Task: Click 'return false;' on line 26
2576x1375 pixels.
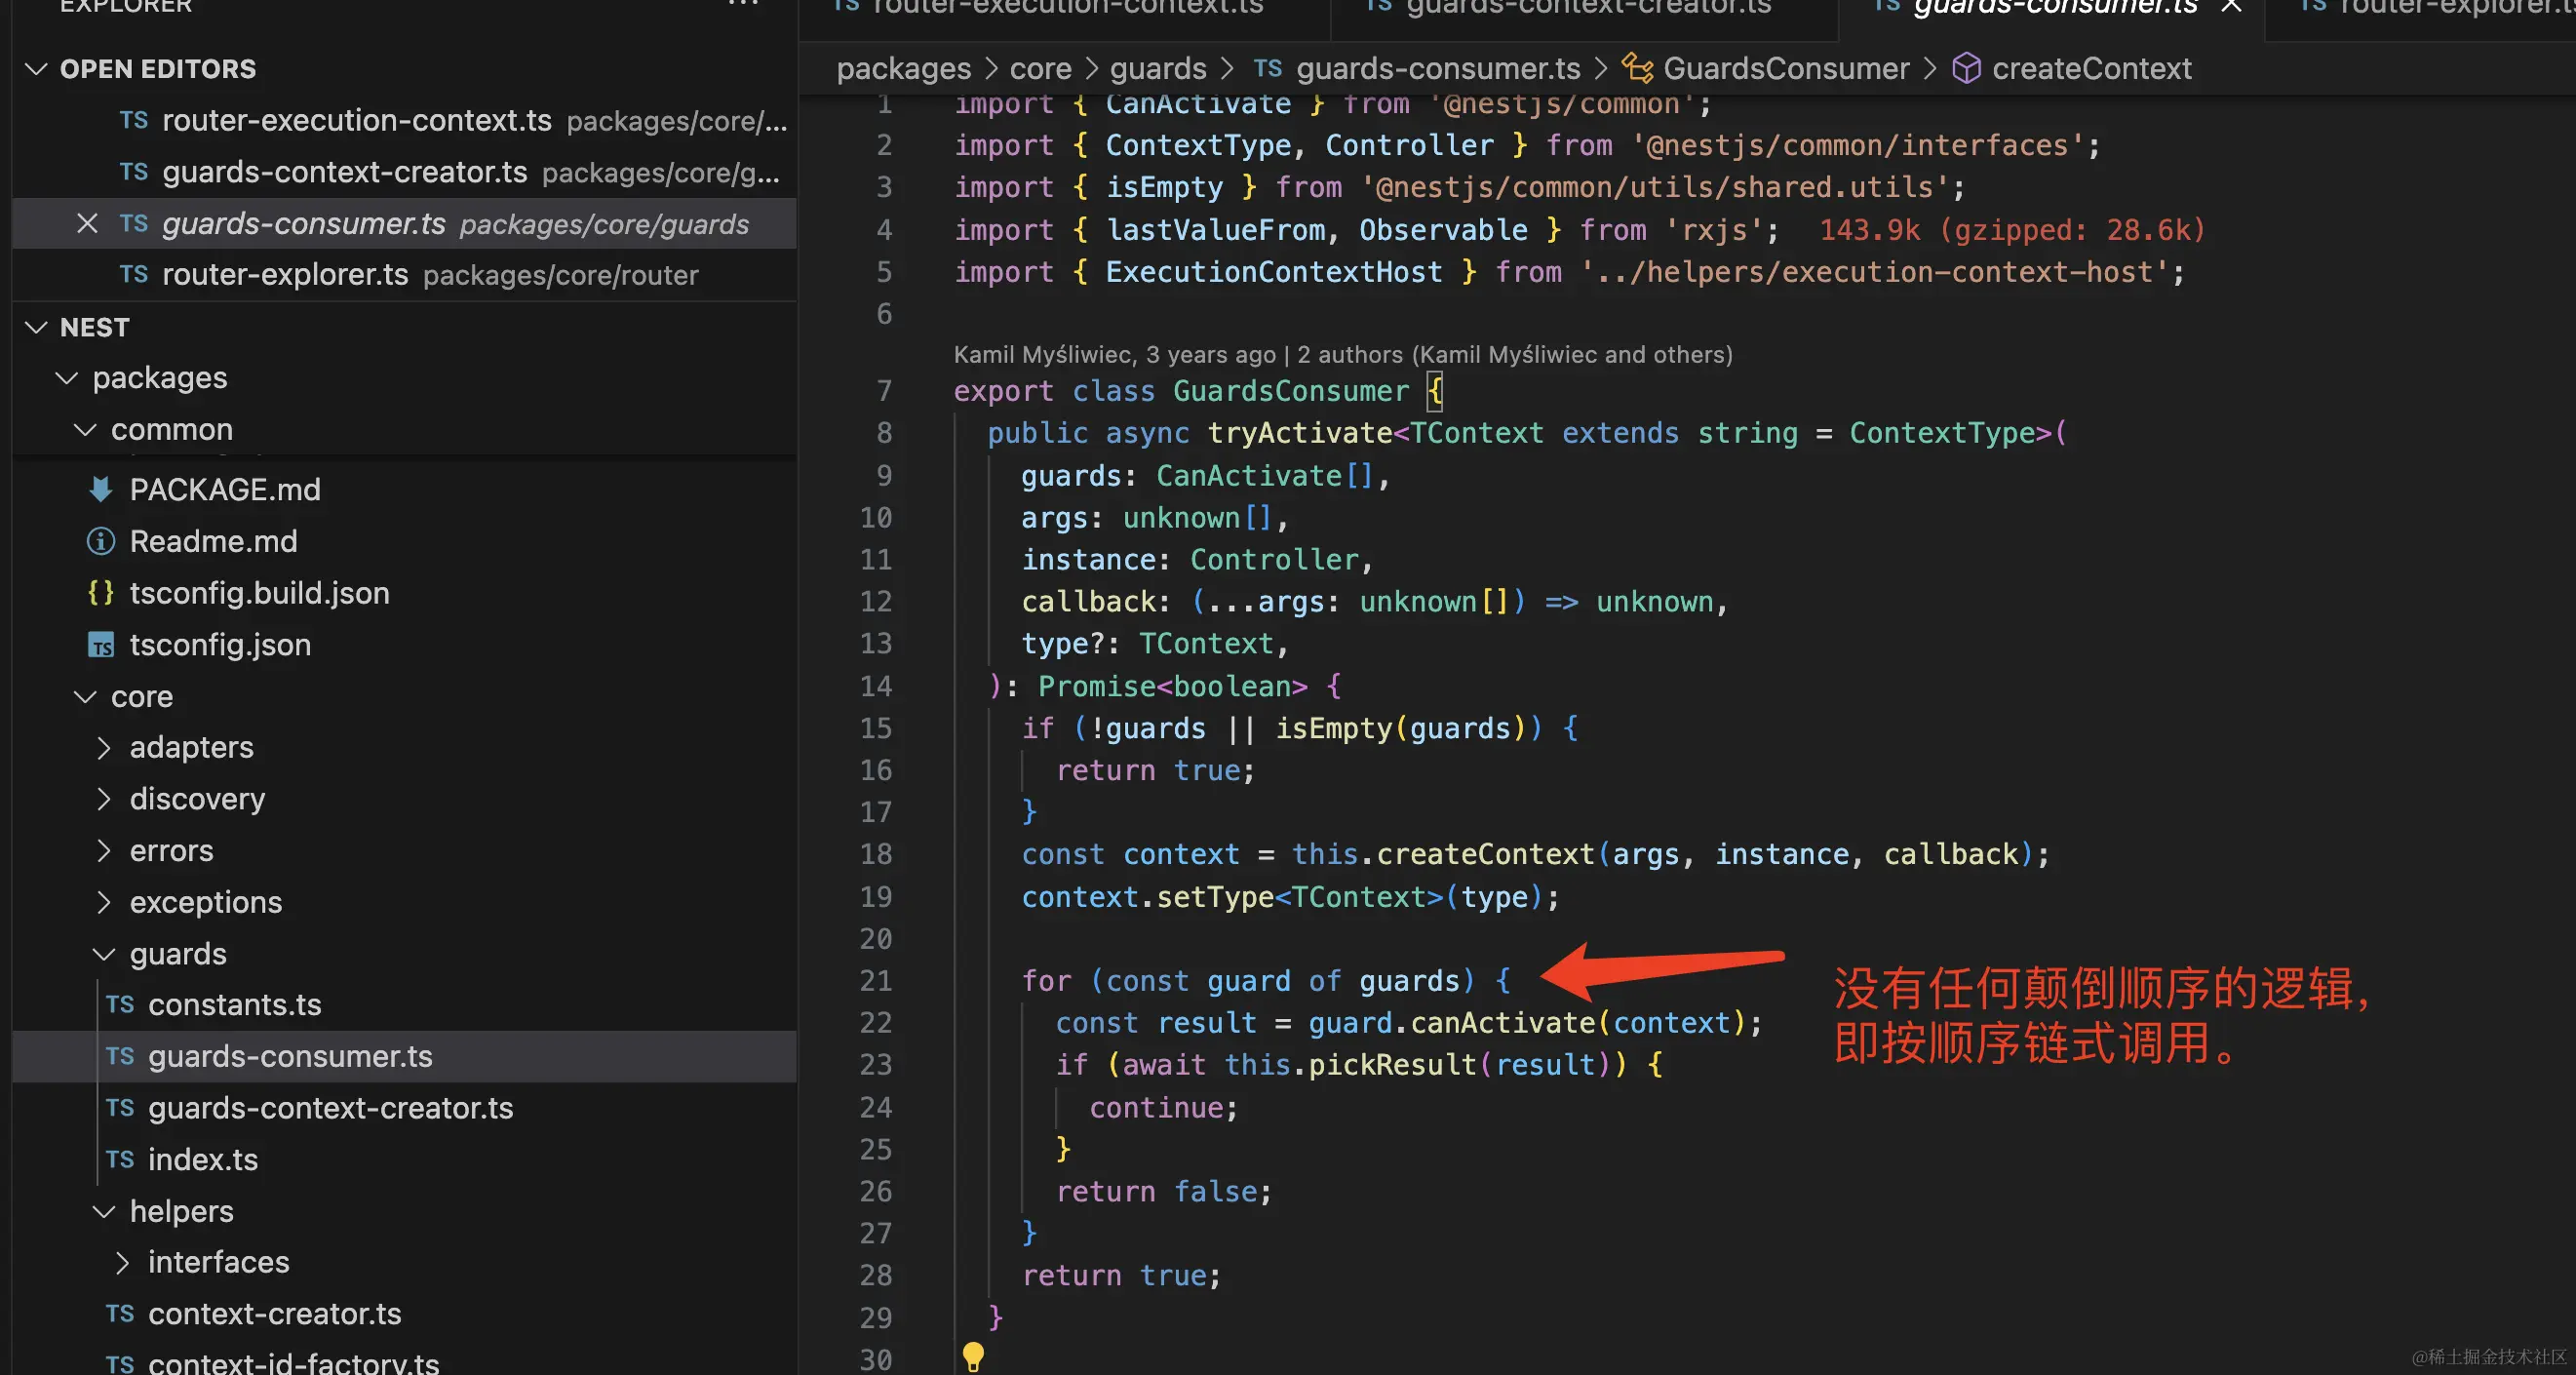Action: (x=1164, y=1192)
